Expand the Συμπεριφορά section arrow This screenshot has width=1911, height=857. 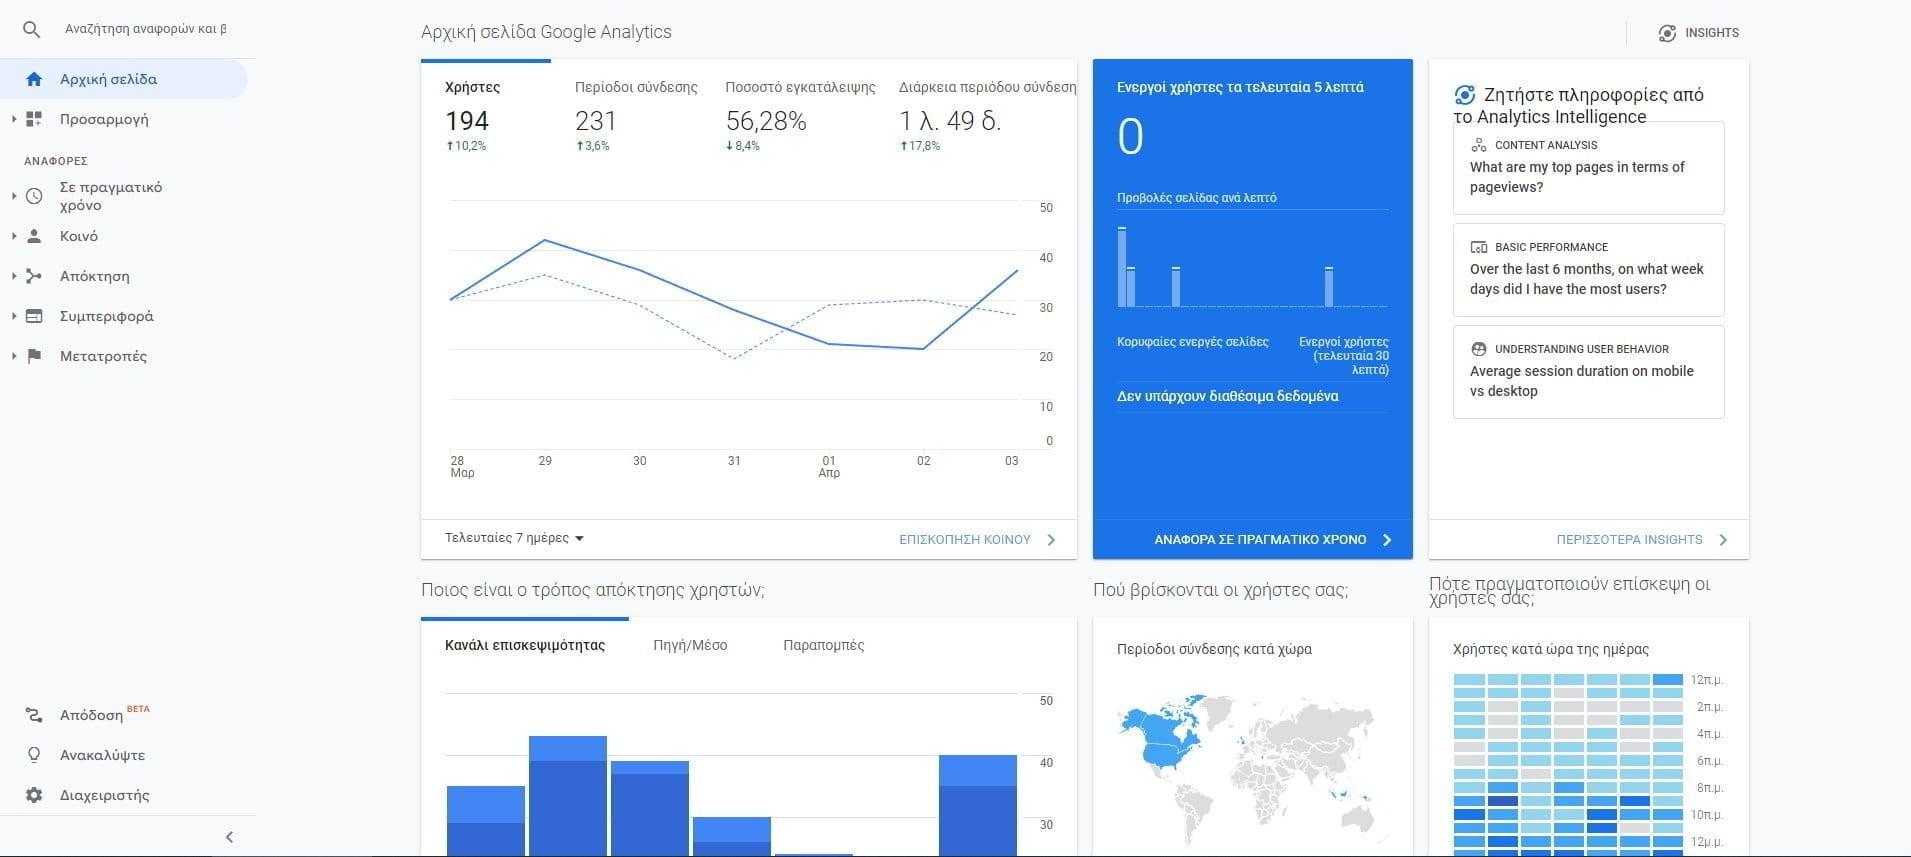14,316
